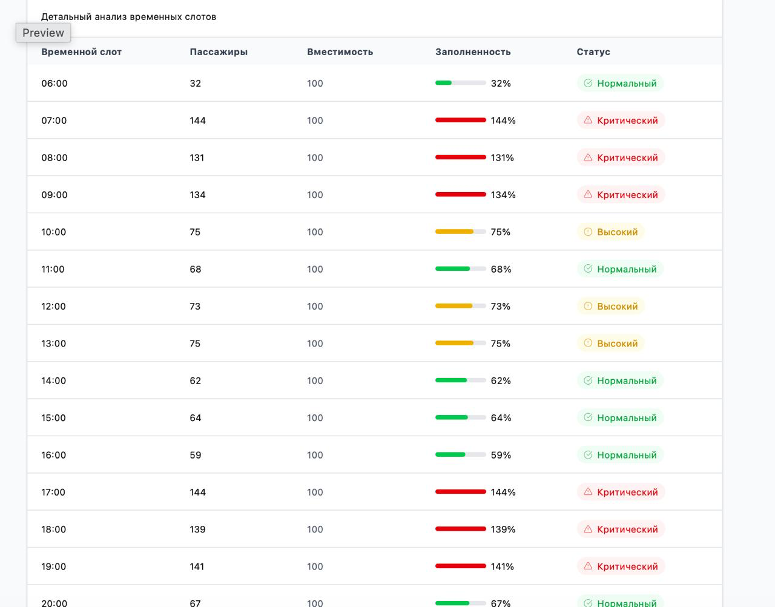
Task: Click the clock icon in the 10:00 status badge
Action: [588, 232]
